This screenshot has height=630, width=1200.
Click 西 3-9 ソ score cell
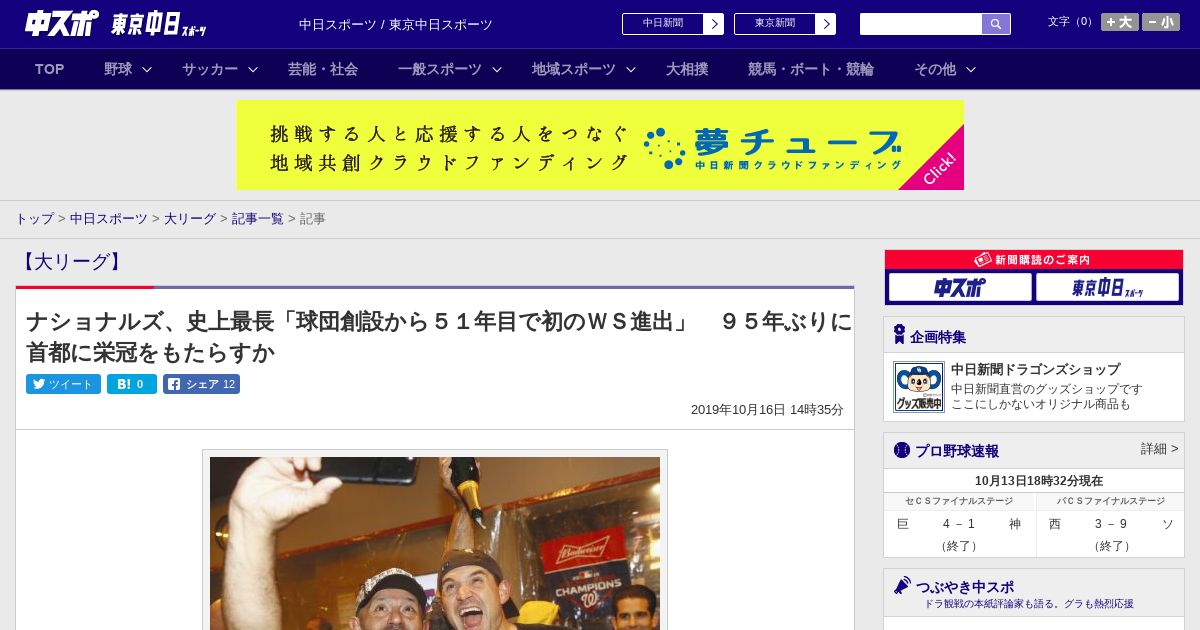pyautogui.click(x=1111, y=534)
